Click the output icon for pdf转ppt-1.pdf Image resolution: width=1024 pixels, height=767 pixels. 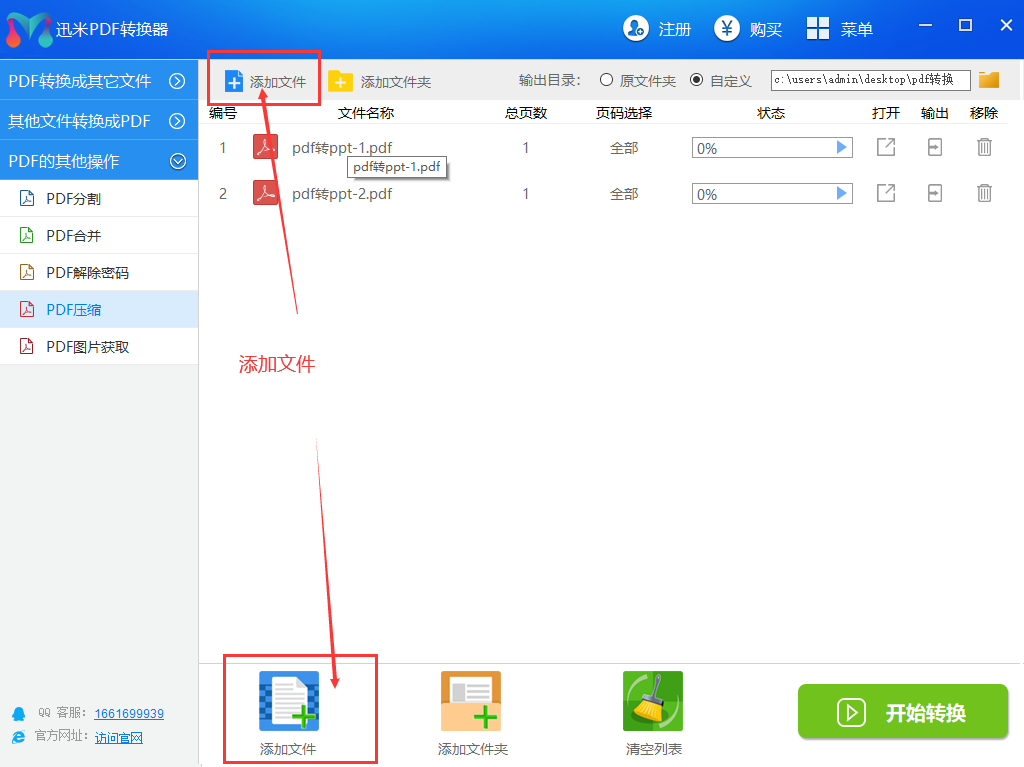click(x=935, y=148)
